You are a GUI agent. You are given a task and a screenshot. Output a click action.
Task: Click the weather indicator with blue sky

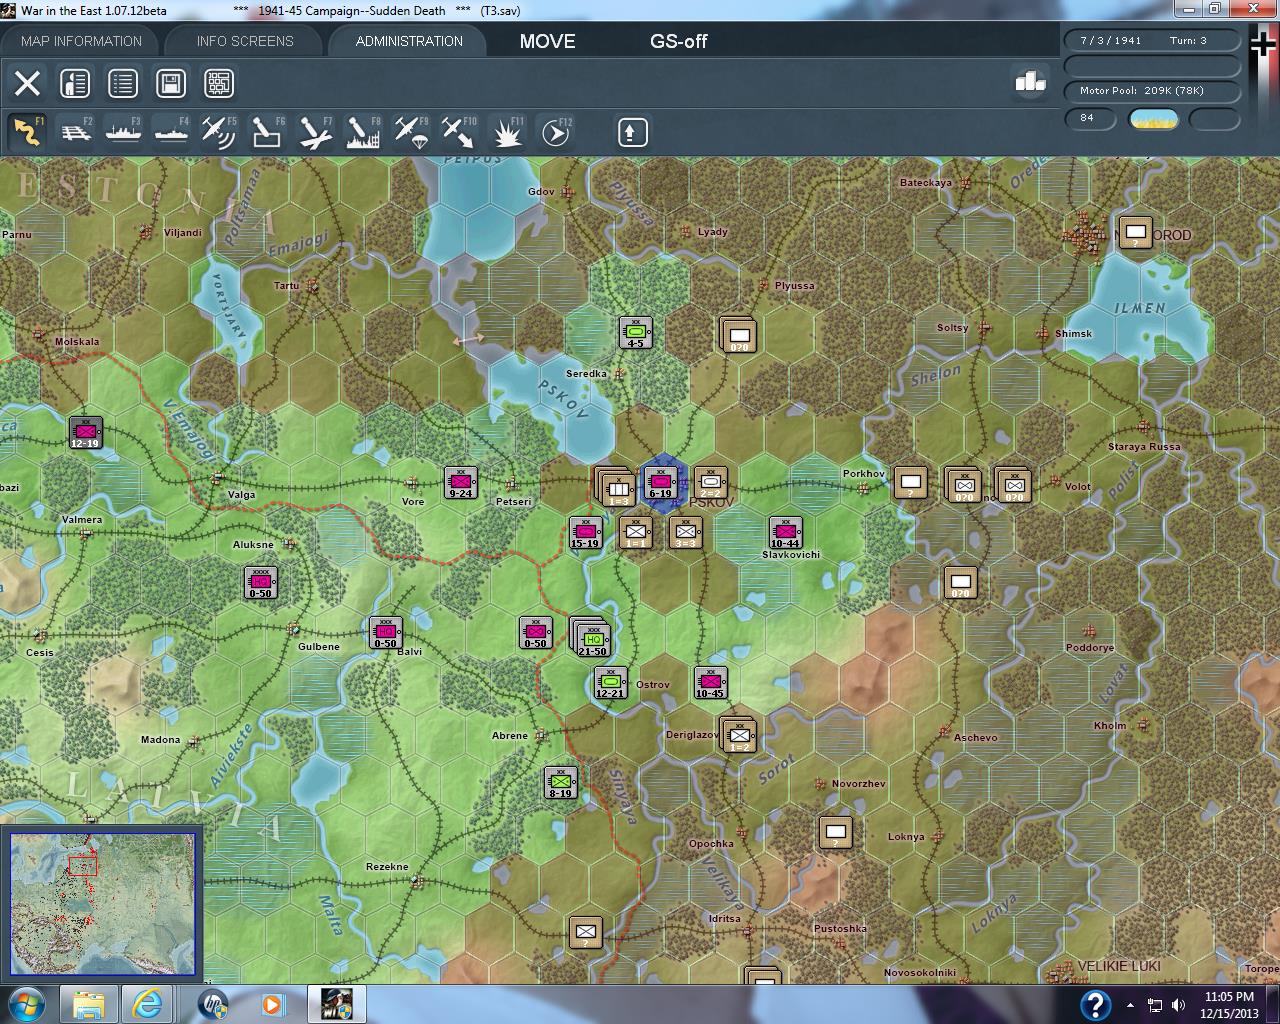coord(1153,119)
